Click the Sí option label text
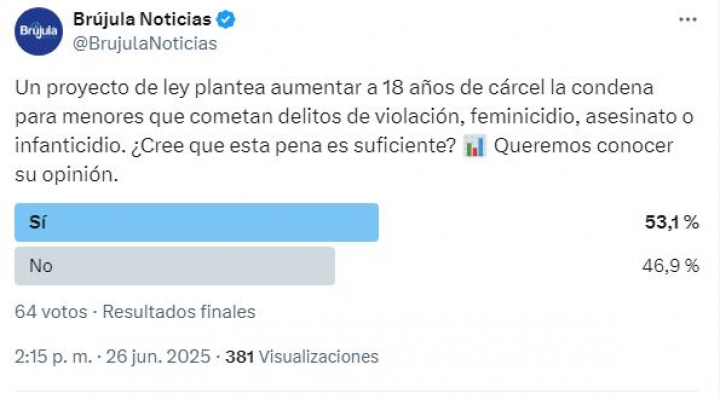 pos(37,223)
